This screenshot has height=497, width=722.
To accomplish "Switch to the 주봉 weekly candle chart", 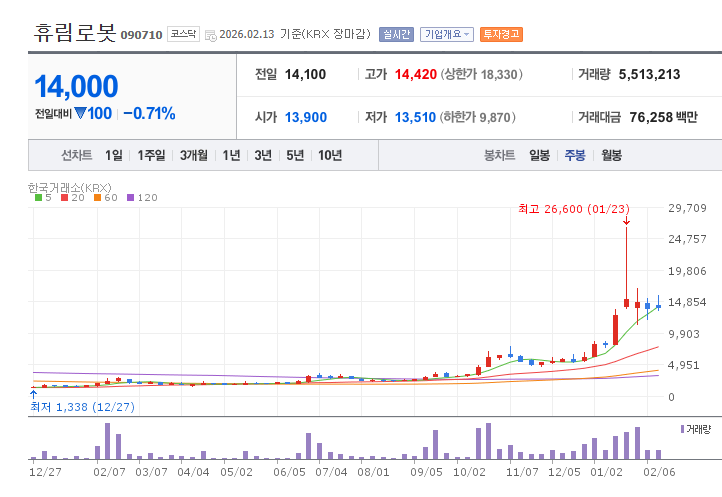I will [x=575, y=155].
